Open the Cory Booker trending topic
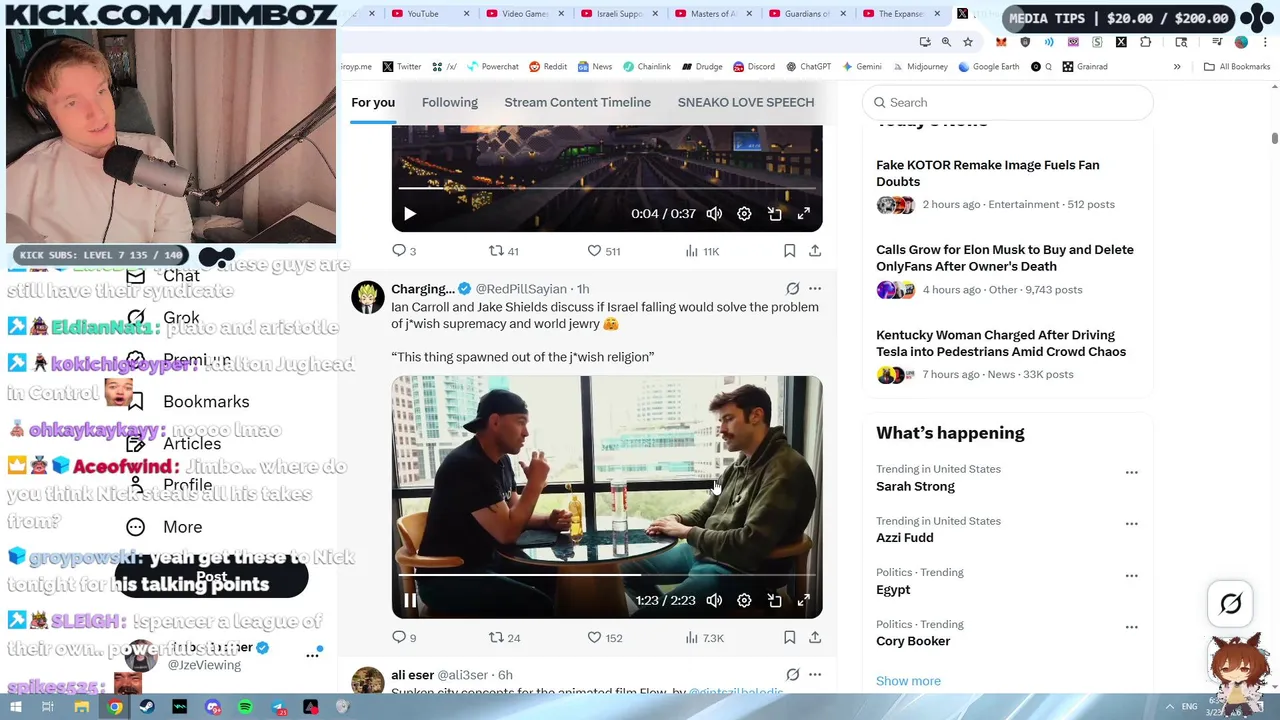The width and height of the screenshot is (1280, 720). 913,641
